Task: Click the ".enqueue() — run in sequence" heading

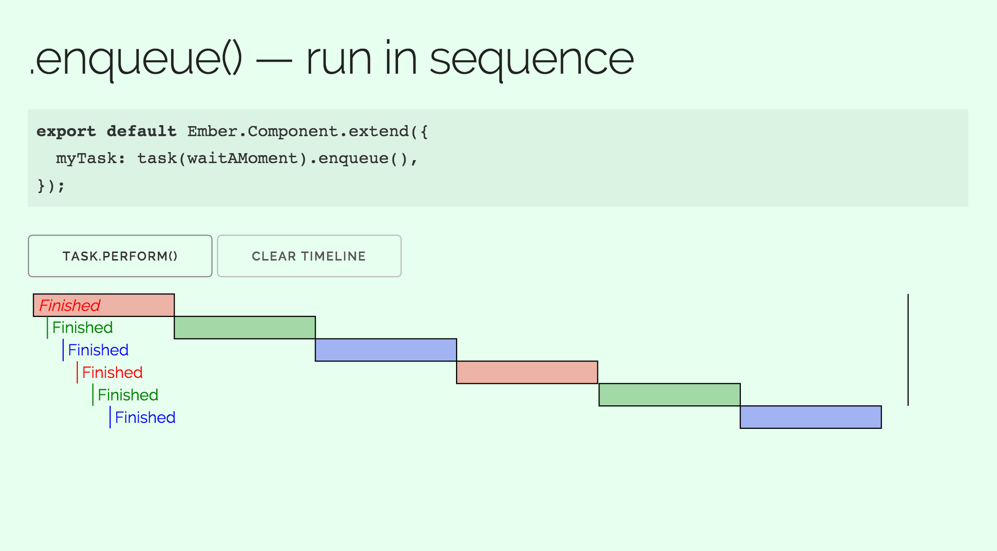Action: point(331,58)
